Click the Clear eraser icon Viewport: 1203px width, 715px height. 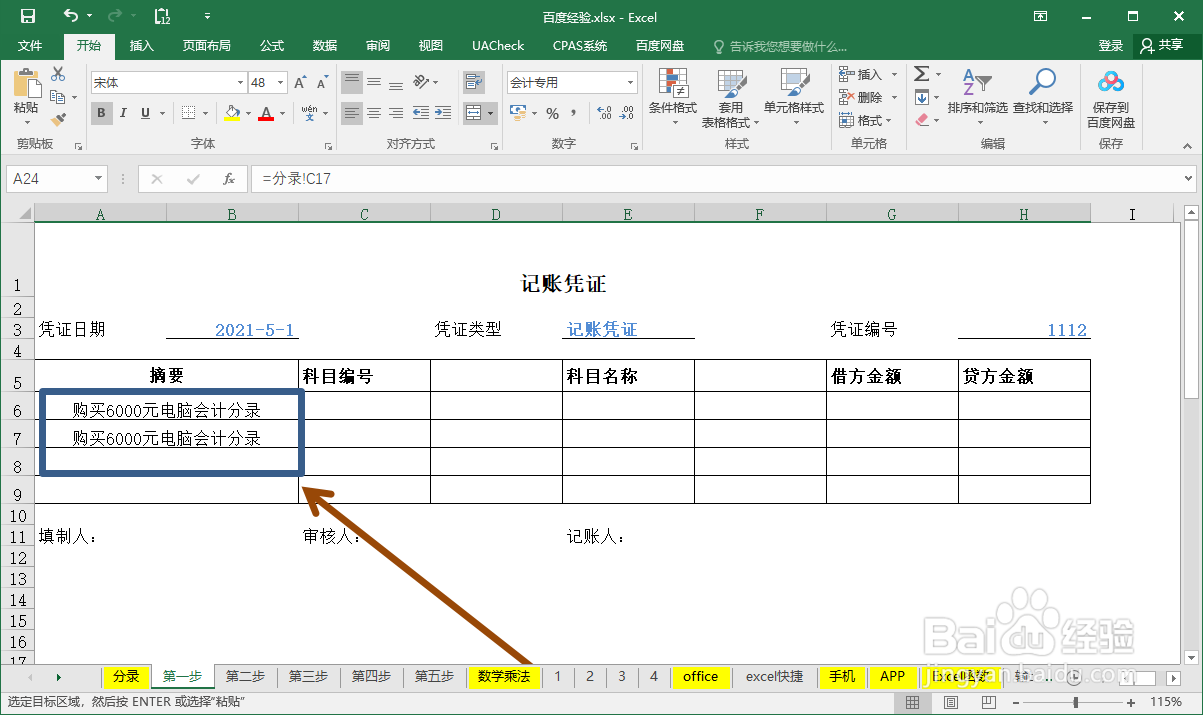pos(922,120)
